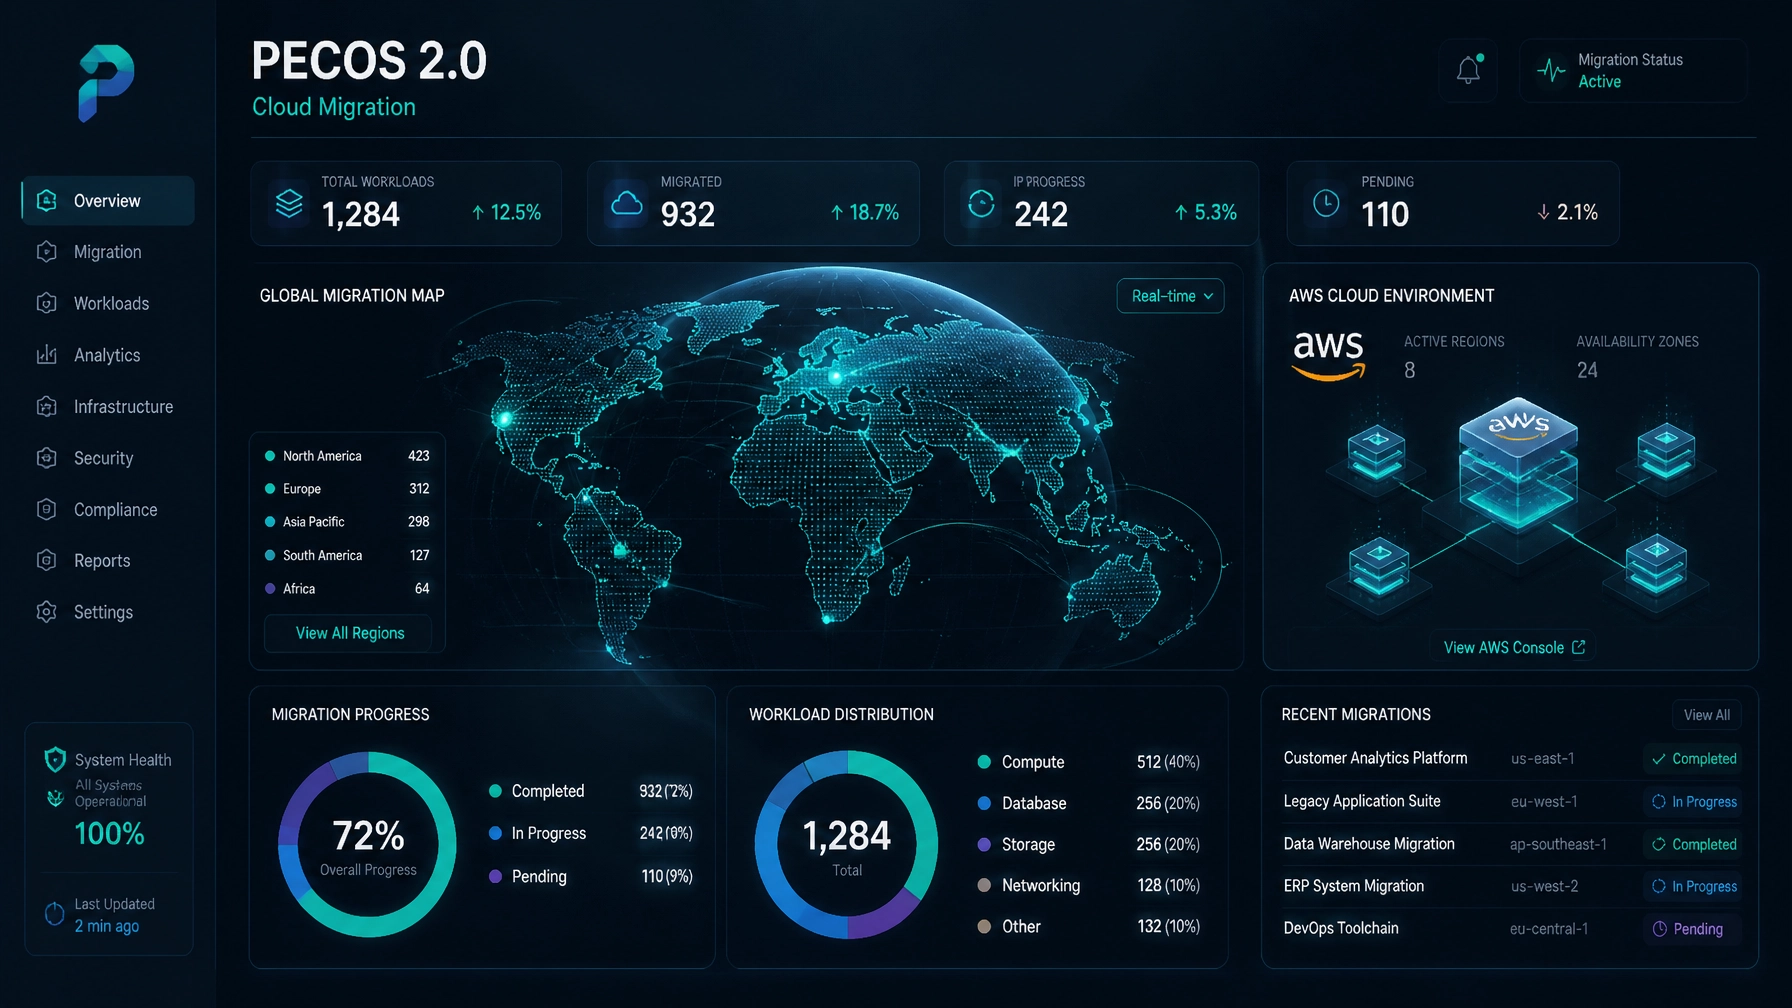Click View All in Recent Migrations

[1707, 715]
